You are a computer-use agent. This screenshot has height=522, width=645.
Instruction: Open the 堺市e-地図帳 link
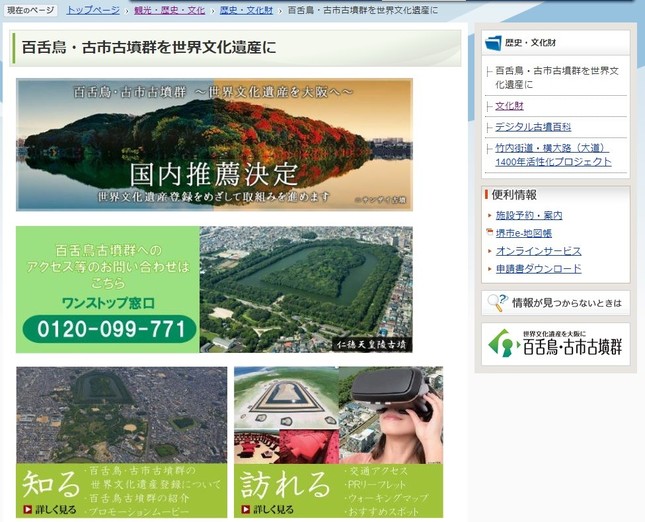point(524,233)
